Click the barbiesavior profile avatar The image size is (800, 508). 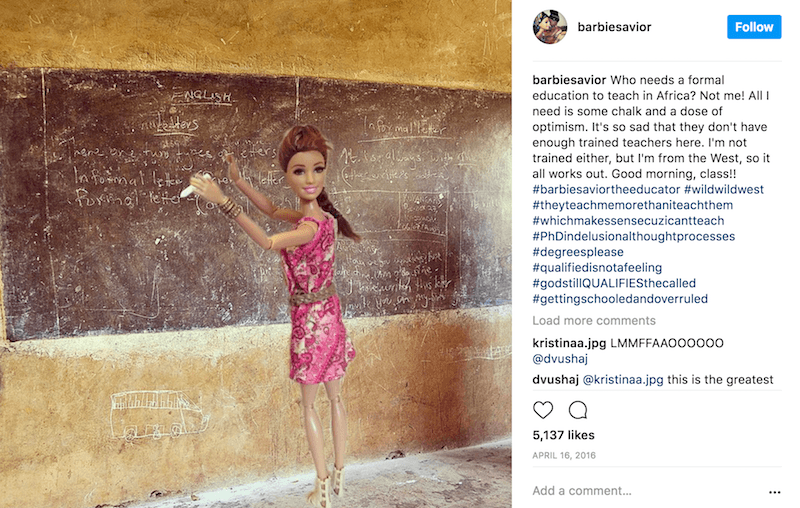pos(550,27)
